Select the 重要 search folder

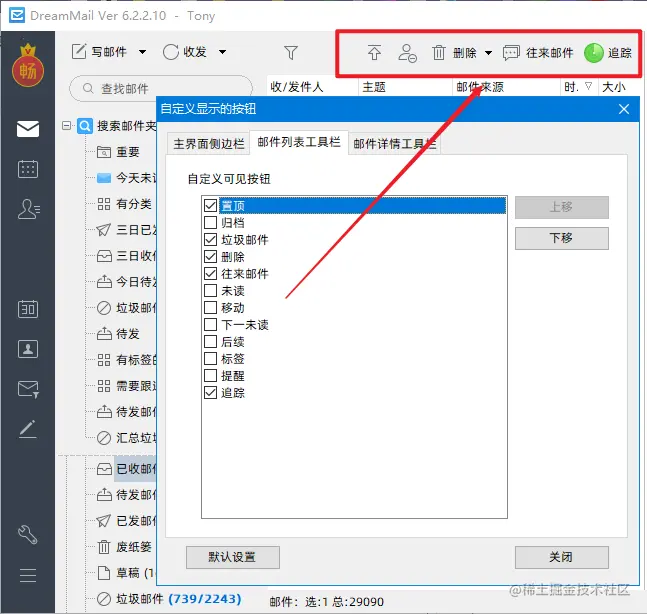point(118,152)
